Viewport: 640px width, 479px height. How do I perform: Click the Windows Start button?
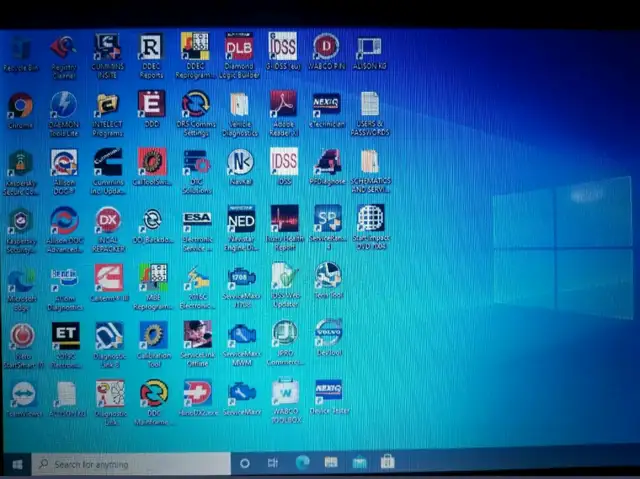17,464
